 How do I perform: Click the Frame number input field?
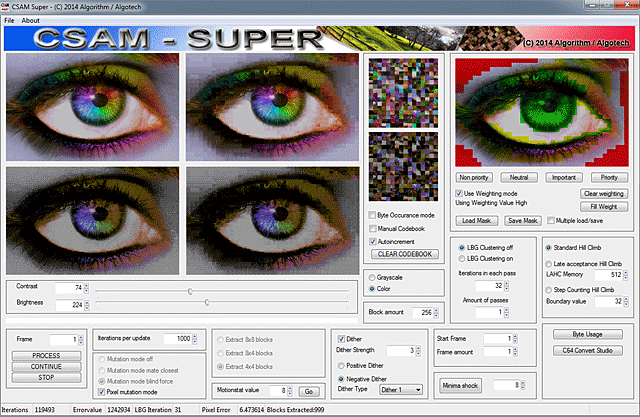(64, 339)
